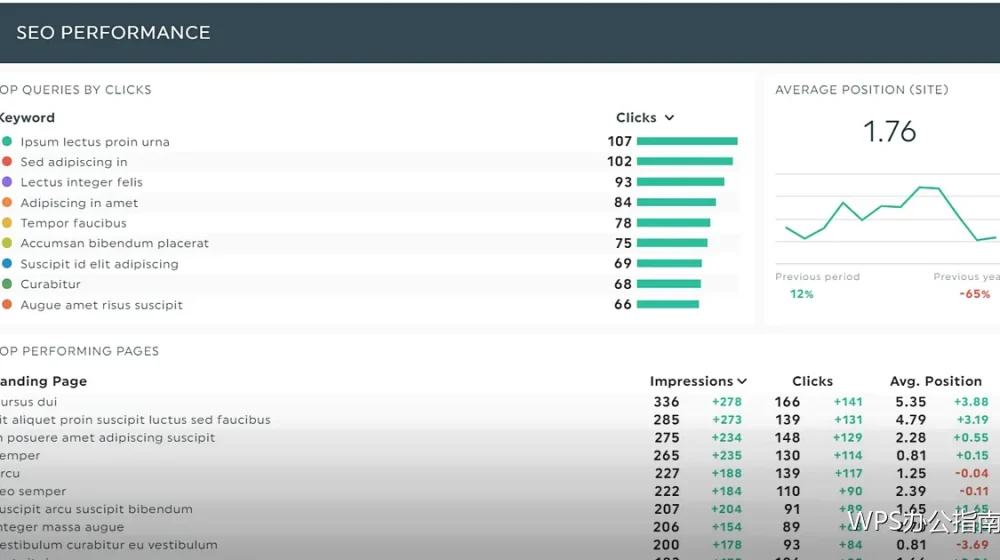Sort queries by the Clicks column arrow
Viewport: 1000px width, 560px height.
tap(669, 118)
